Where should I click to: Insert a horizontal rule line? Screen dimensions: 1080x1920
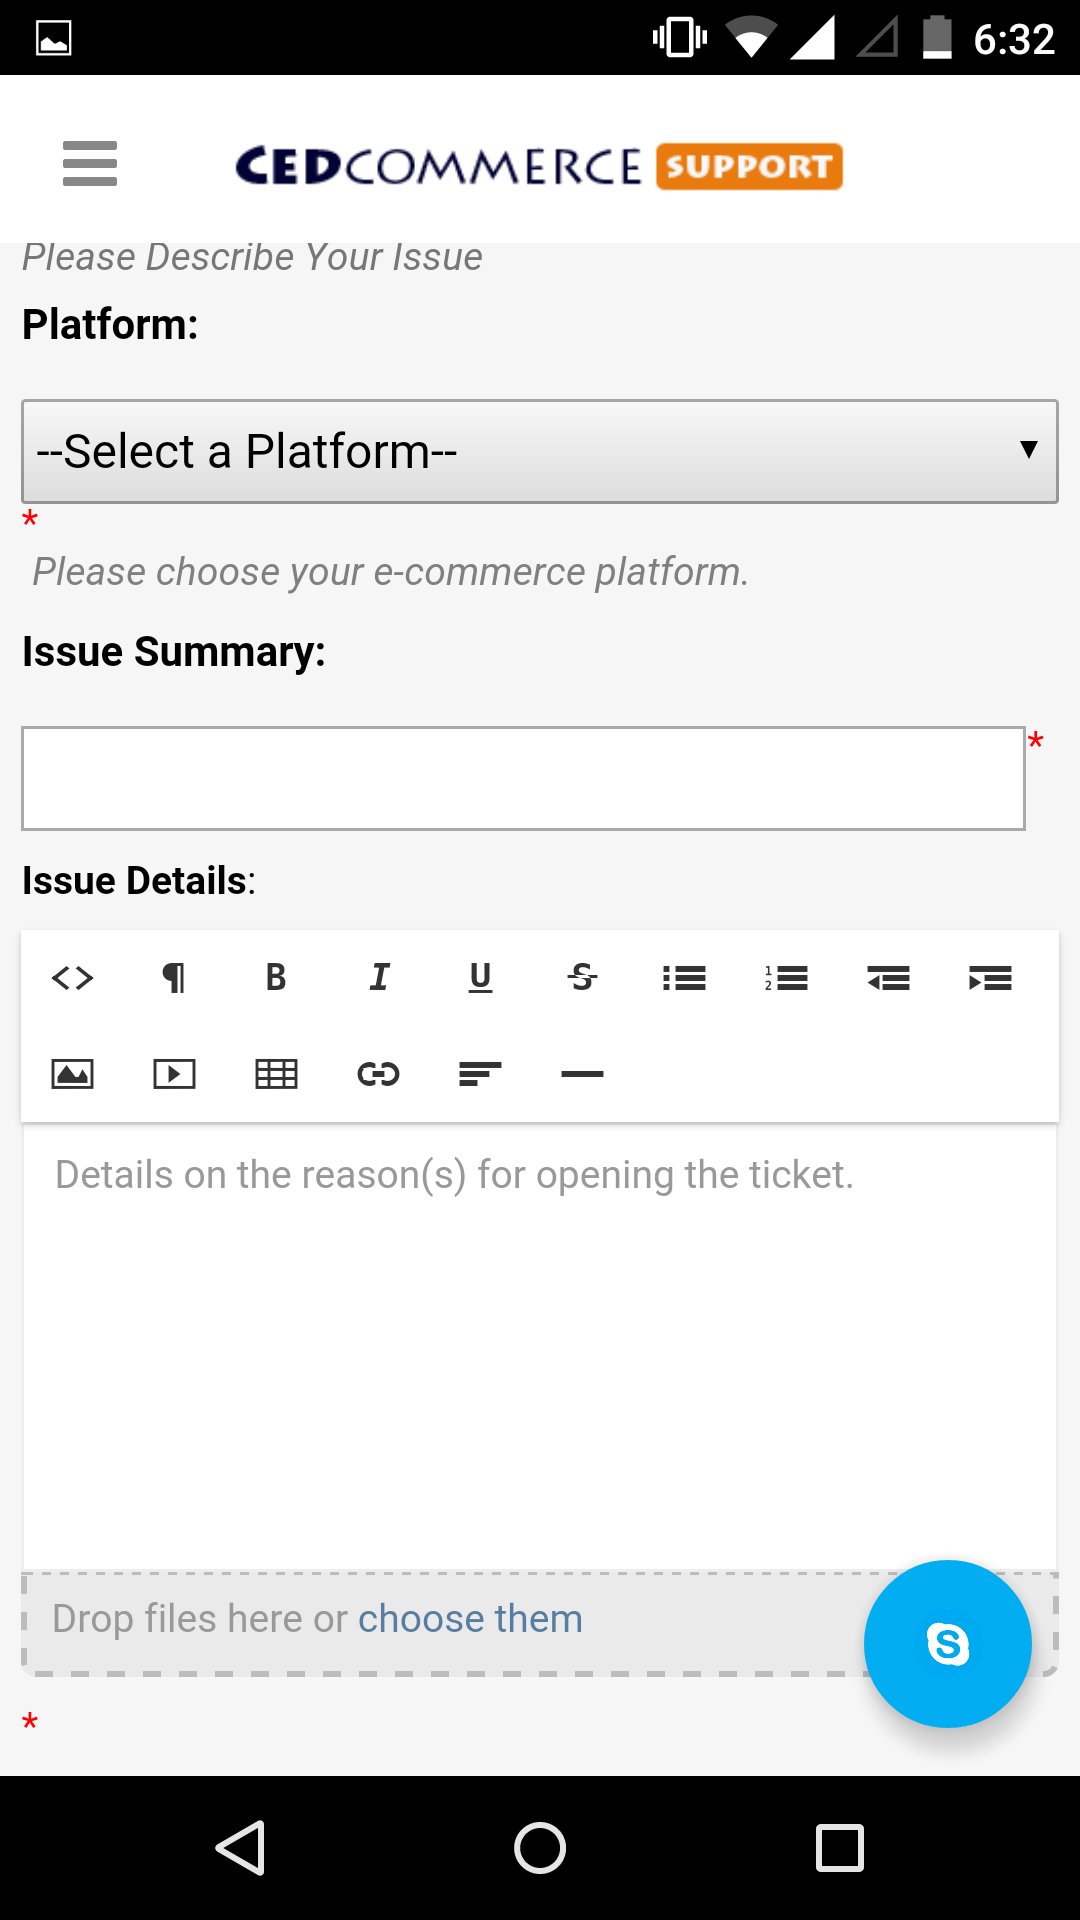582,1074
